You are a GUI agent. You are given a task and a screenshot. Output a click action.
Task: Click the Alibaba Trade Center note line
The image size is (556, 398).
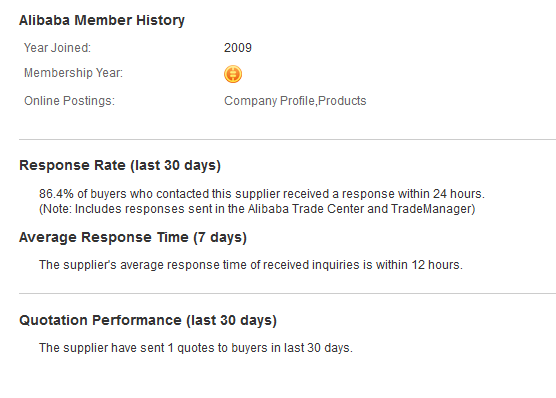point(257,209)
